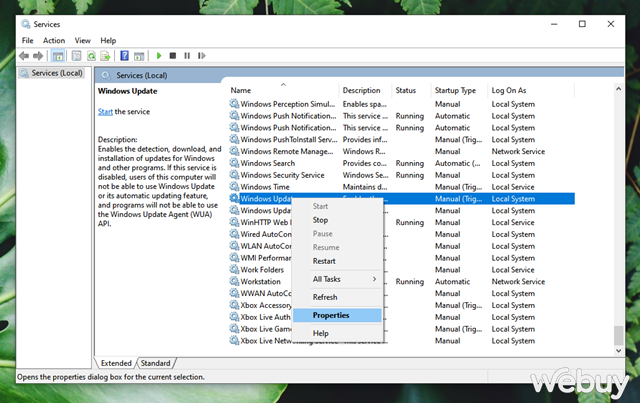
Task: Click gear icon next to Work Folders
Action: pyautogui.click(x=234, y=269)
